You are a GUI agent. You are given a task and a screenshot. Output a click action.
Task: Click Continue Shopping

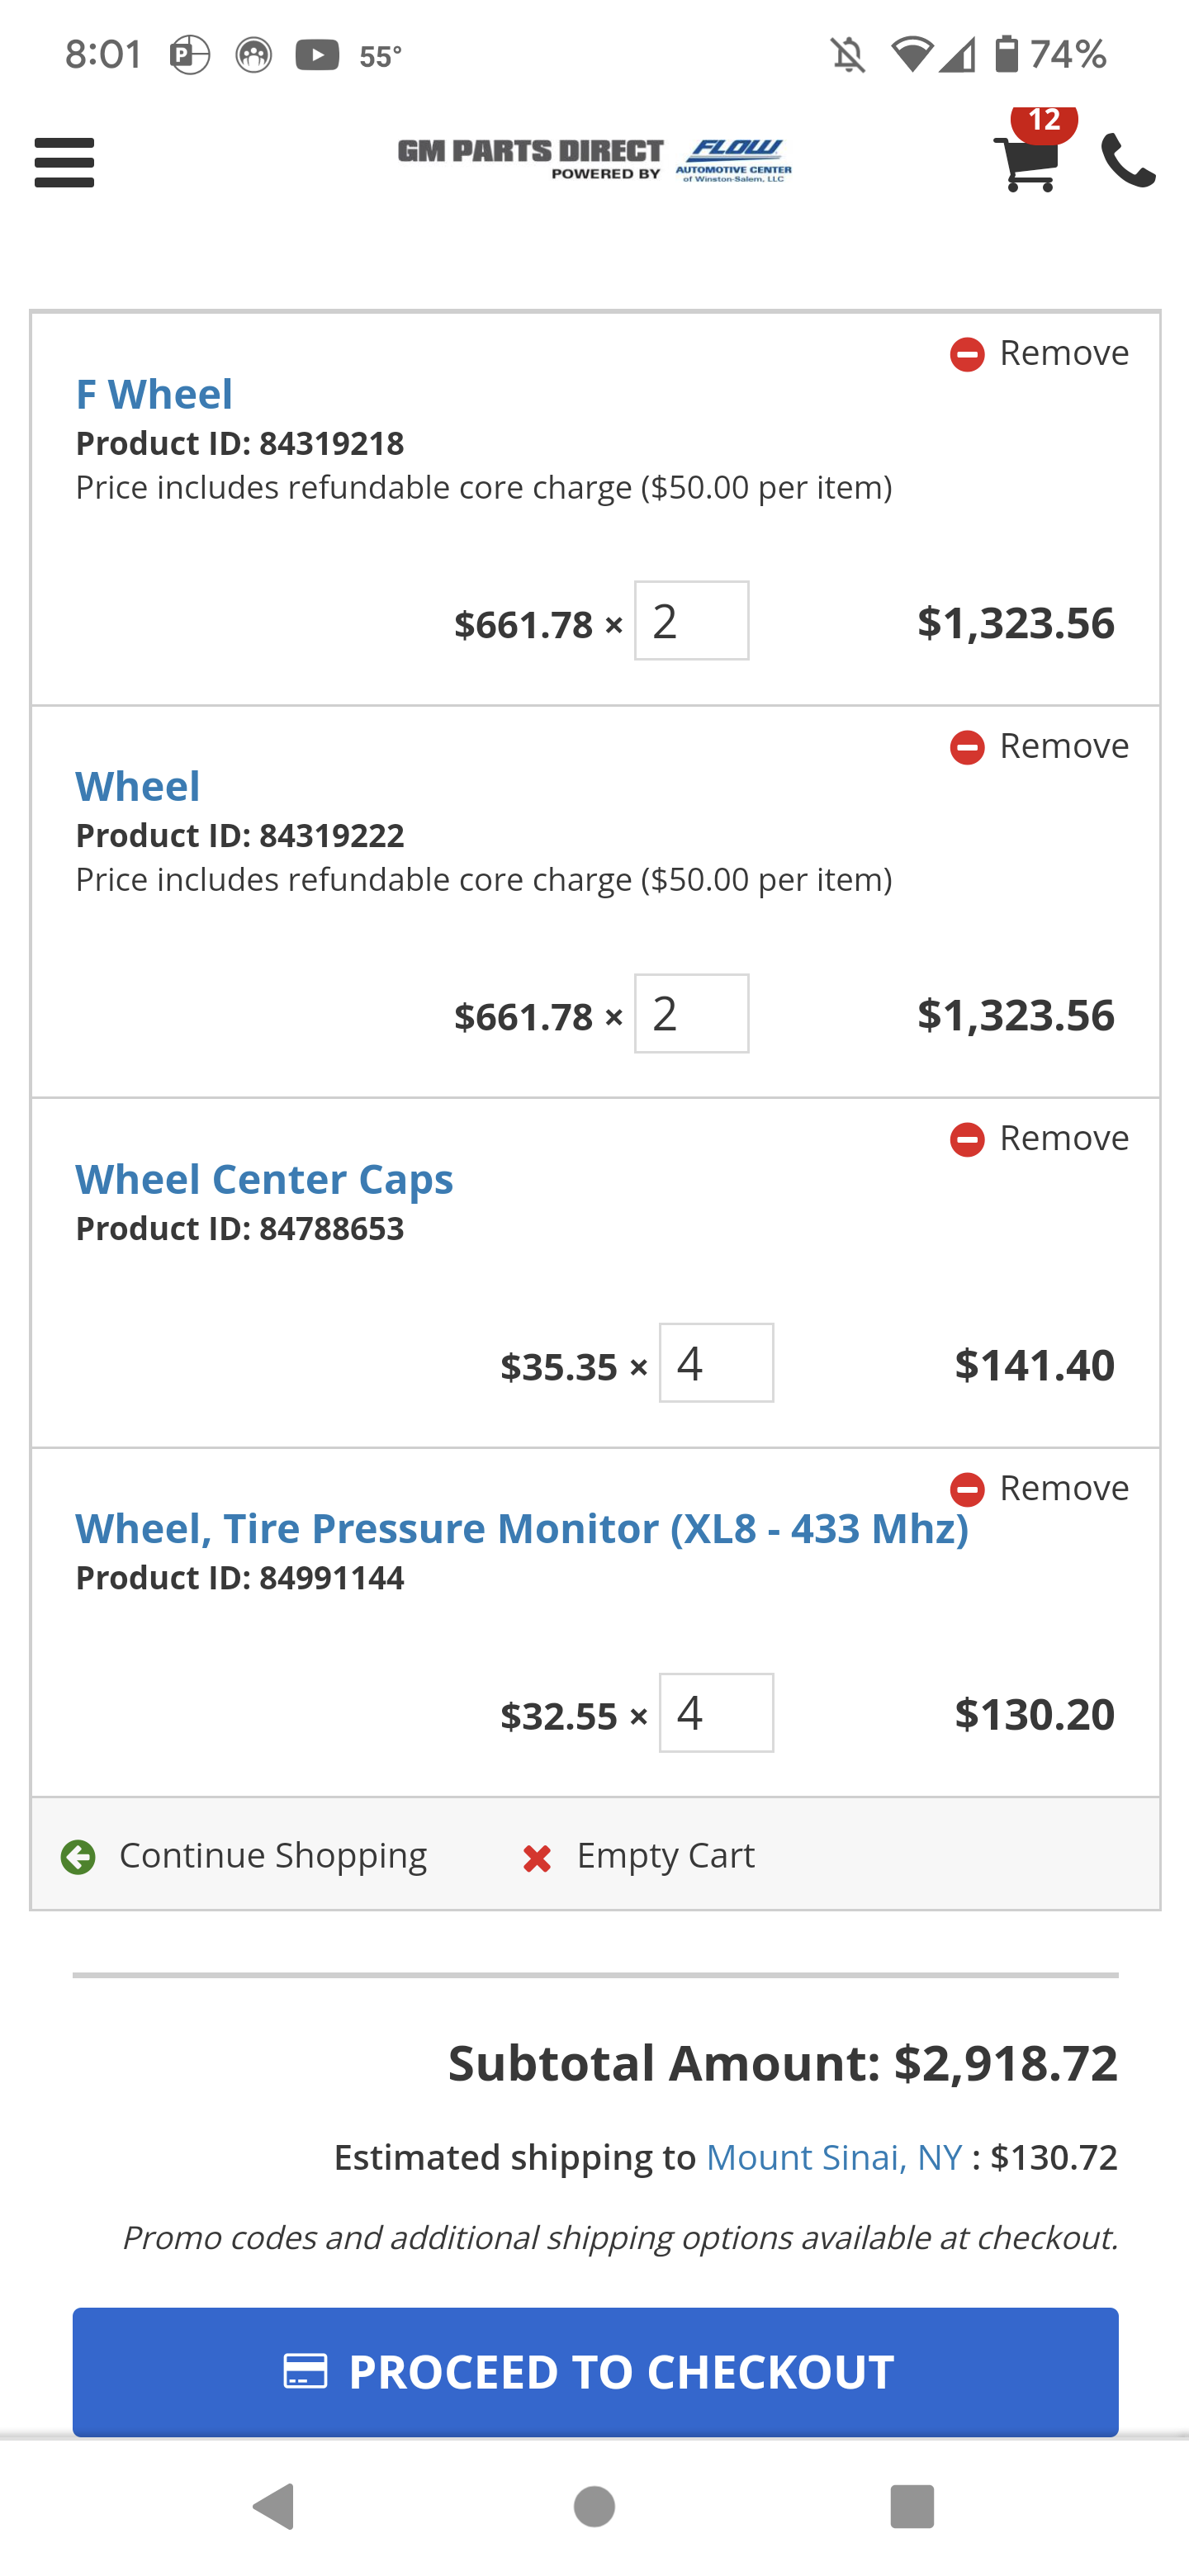244,1856
